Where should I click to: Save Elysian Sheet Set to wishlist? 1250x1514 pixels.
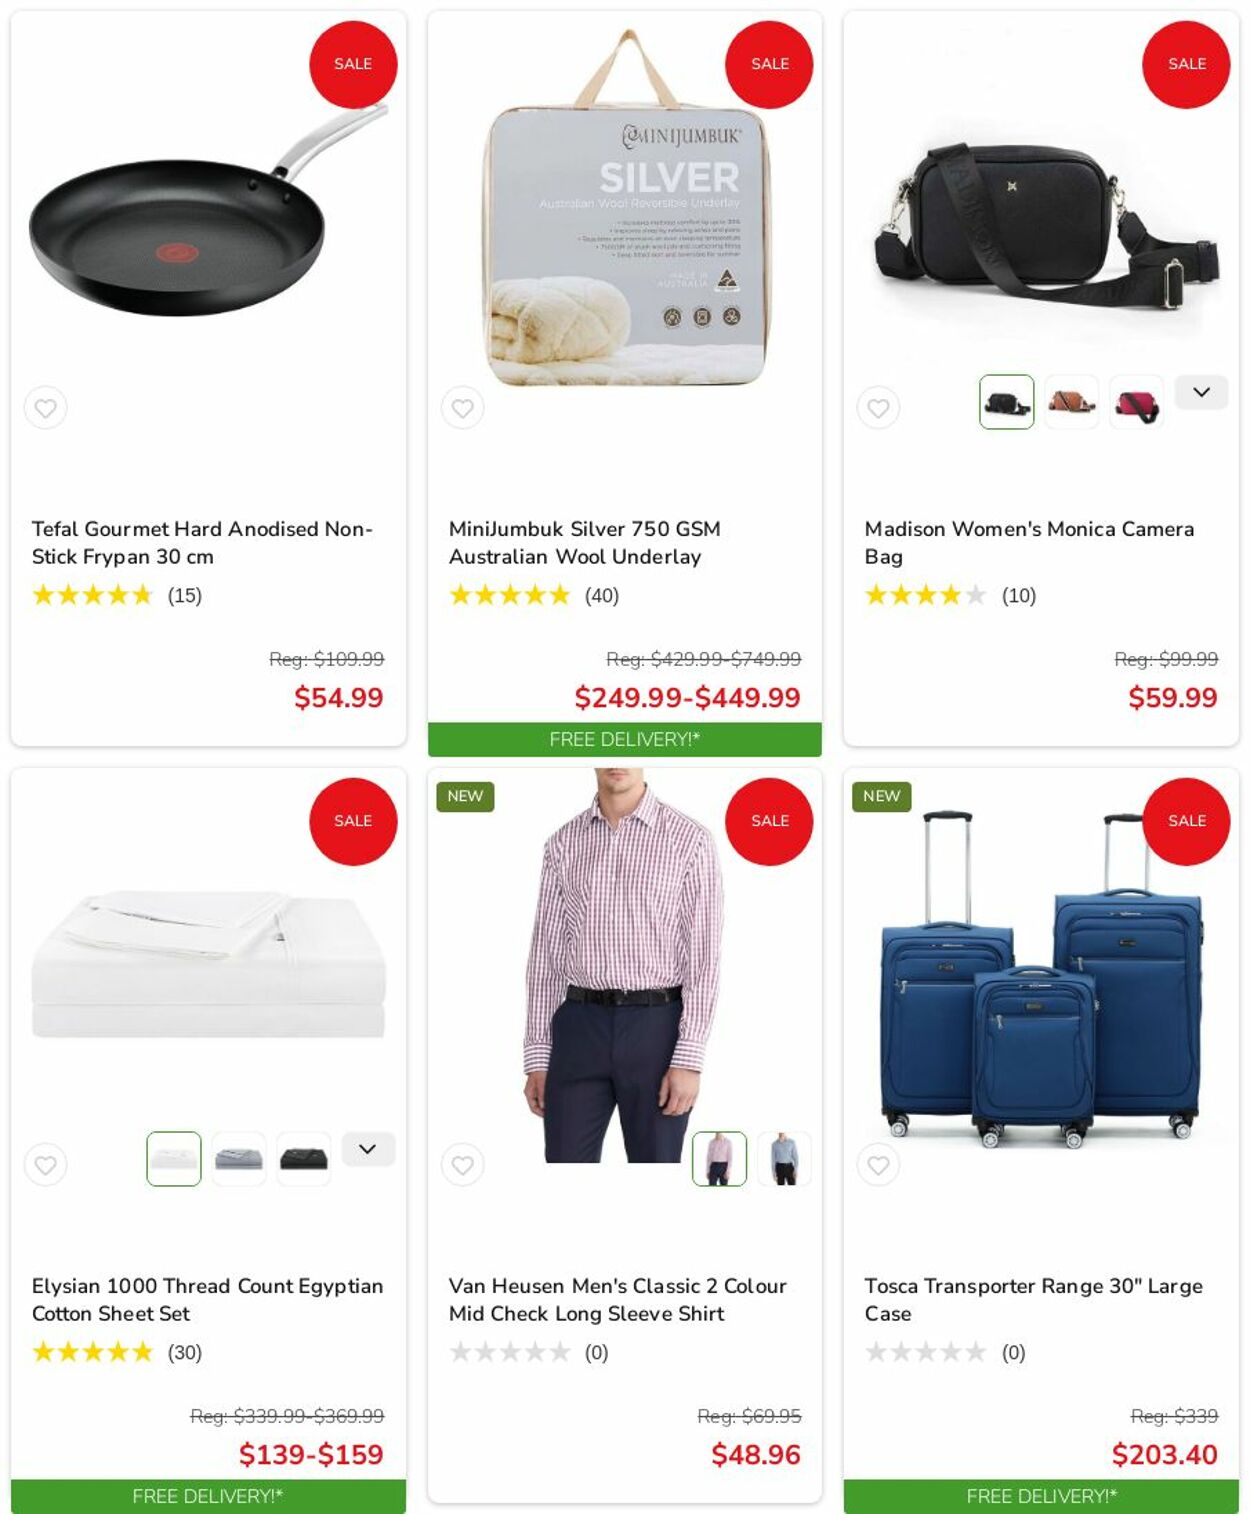tap(46, 1165)
